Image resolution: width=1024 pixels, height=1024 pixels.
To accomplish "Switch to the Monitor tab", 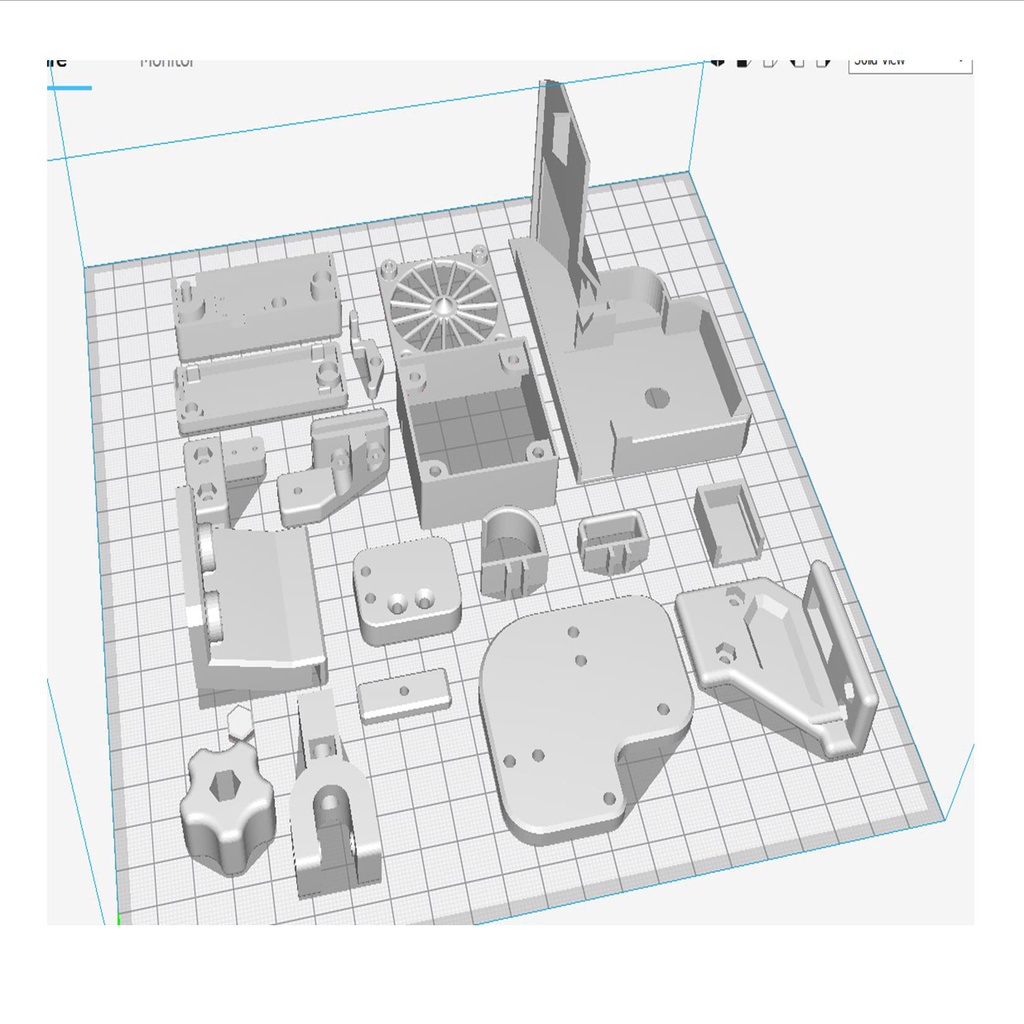I will [167, 63].
